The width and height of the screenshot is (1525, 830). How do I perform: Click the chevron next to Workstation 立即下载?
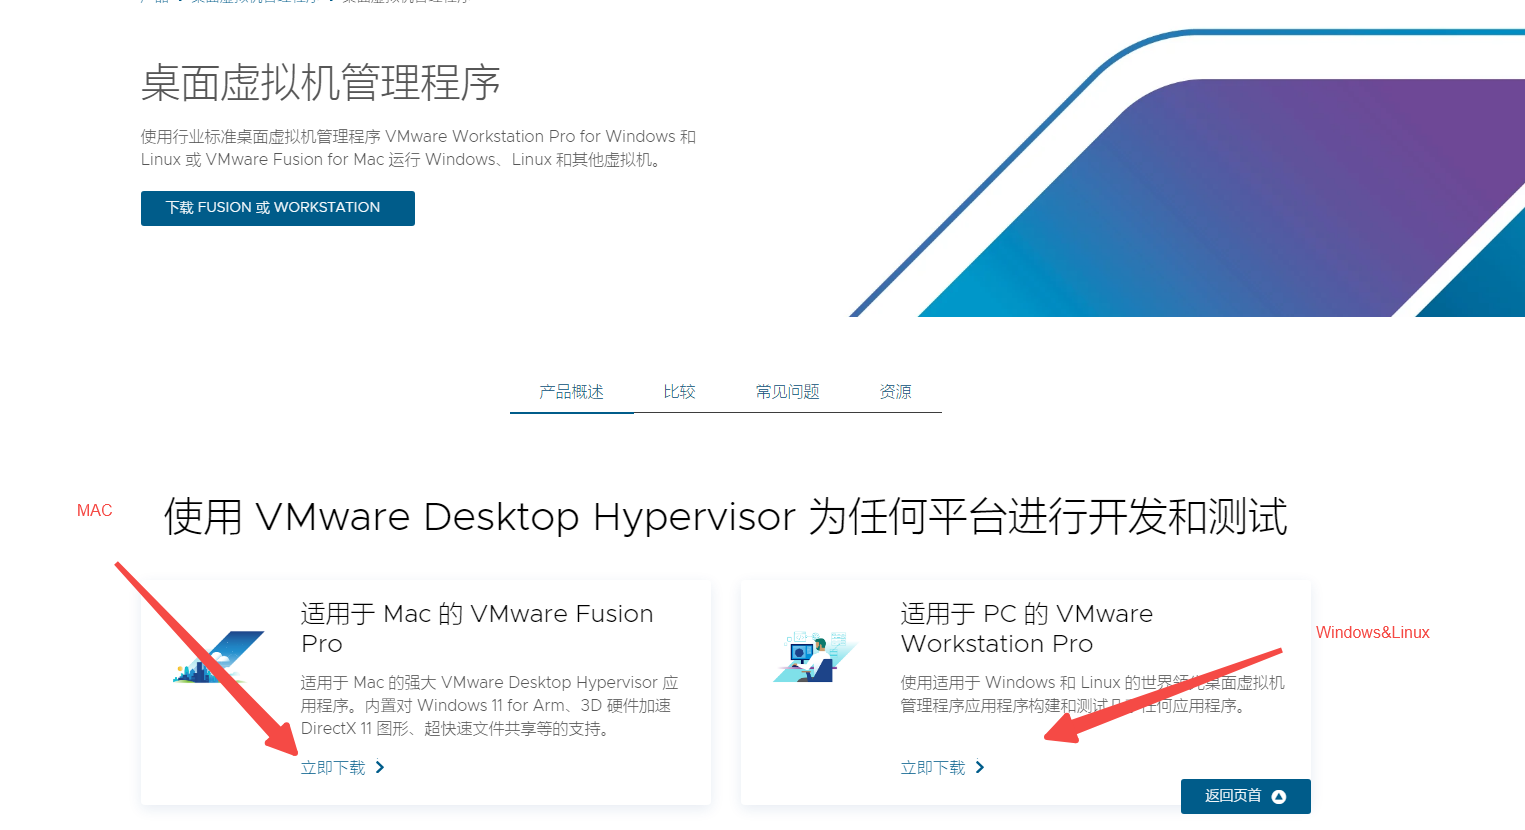(980, 768)
